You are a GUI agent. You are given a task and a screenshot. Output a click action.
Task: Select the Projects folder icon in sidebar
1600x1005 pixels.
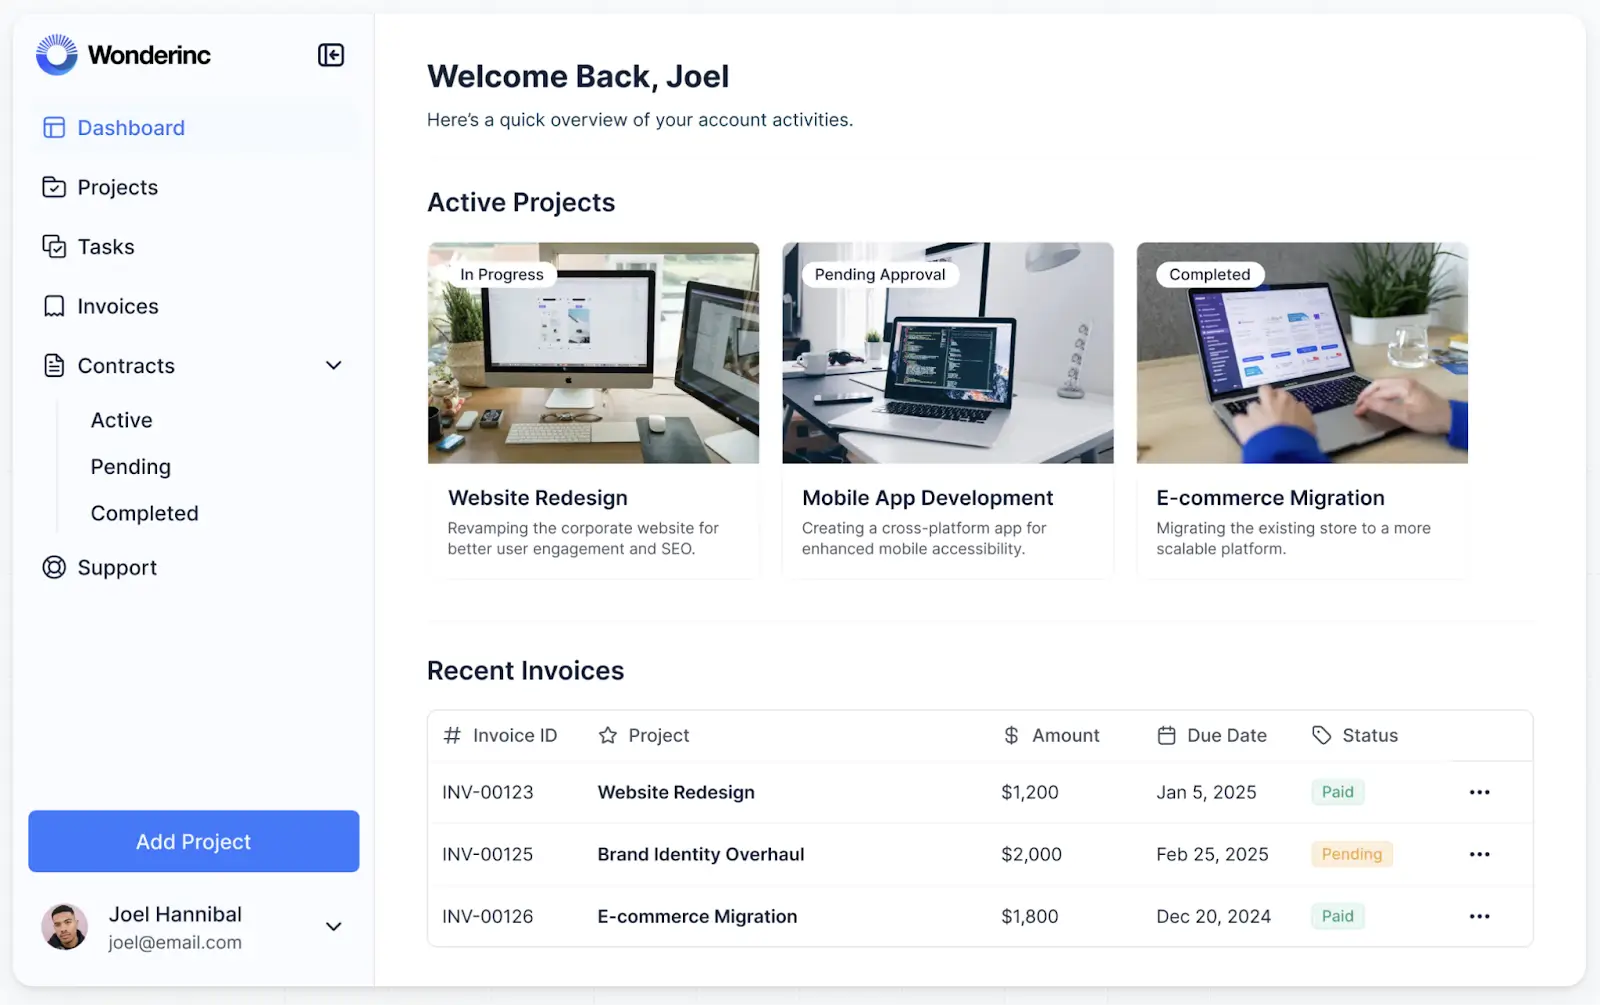click(x=53, y=187)
